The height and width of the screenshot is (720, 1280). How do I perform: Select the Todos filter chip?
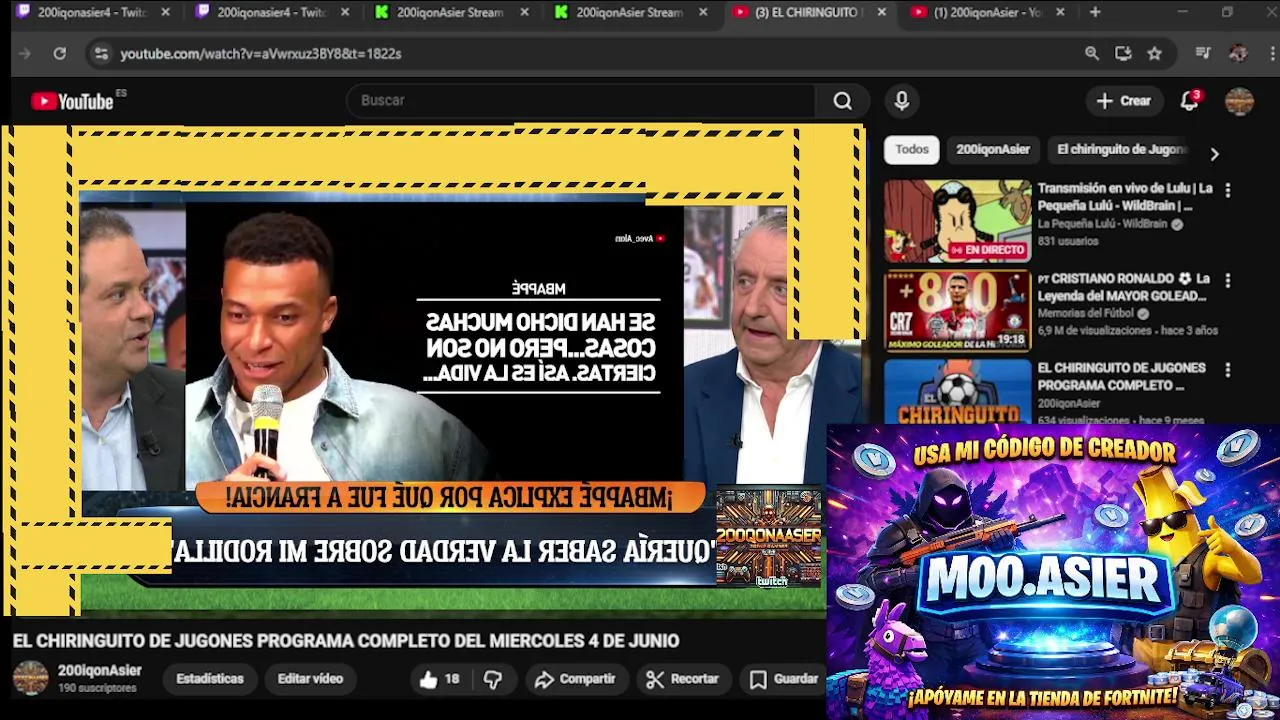coord(911,150)
